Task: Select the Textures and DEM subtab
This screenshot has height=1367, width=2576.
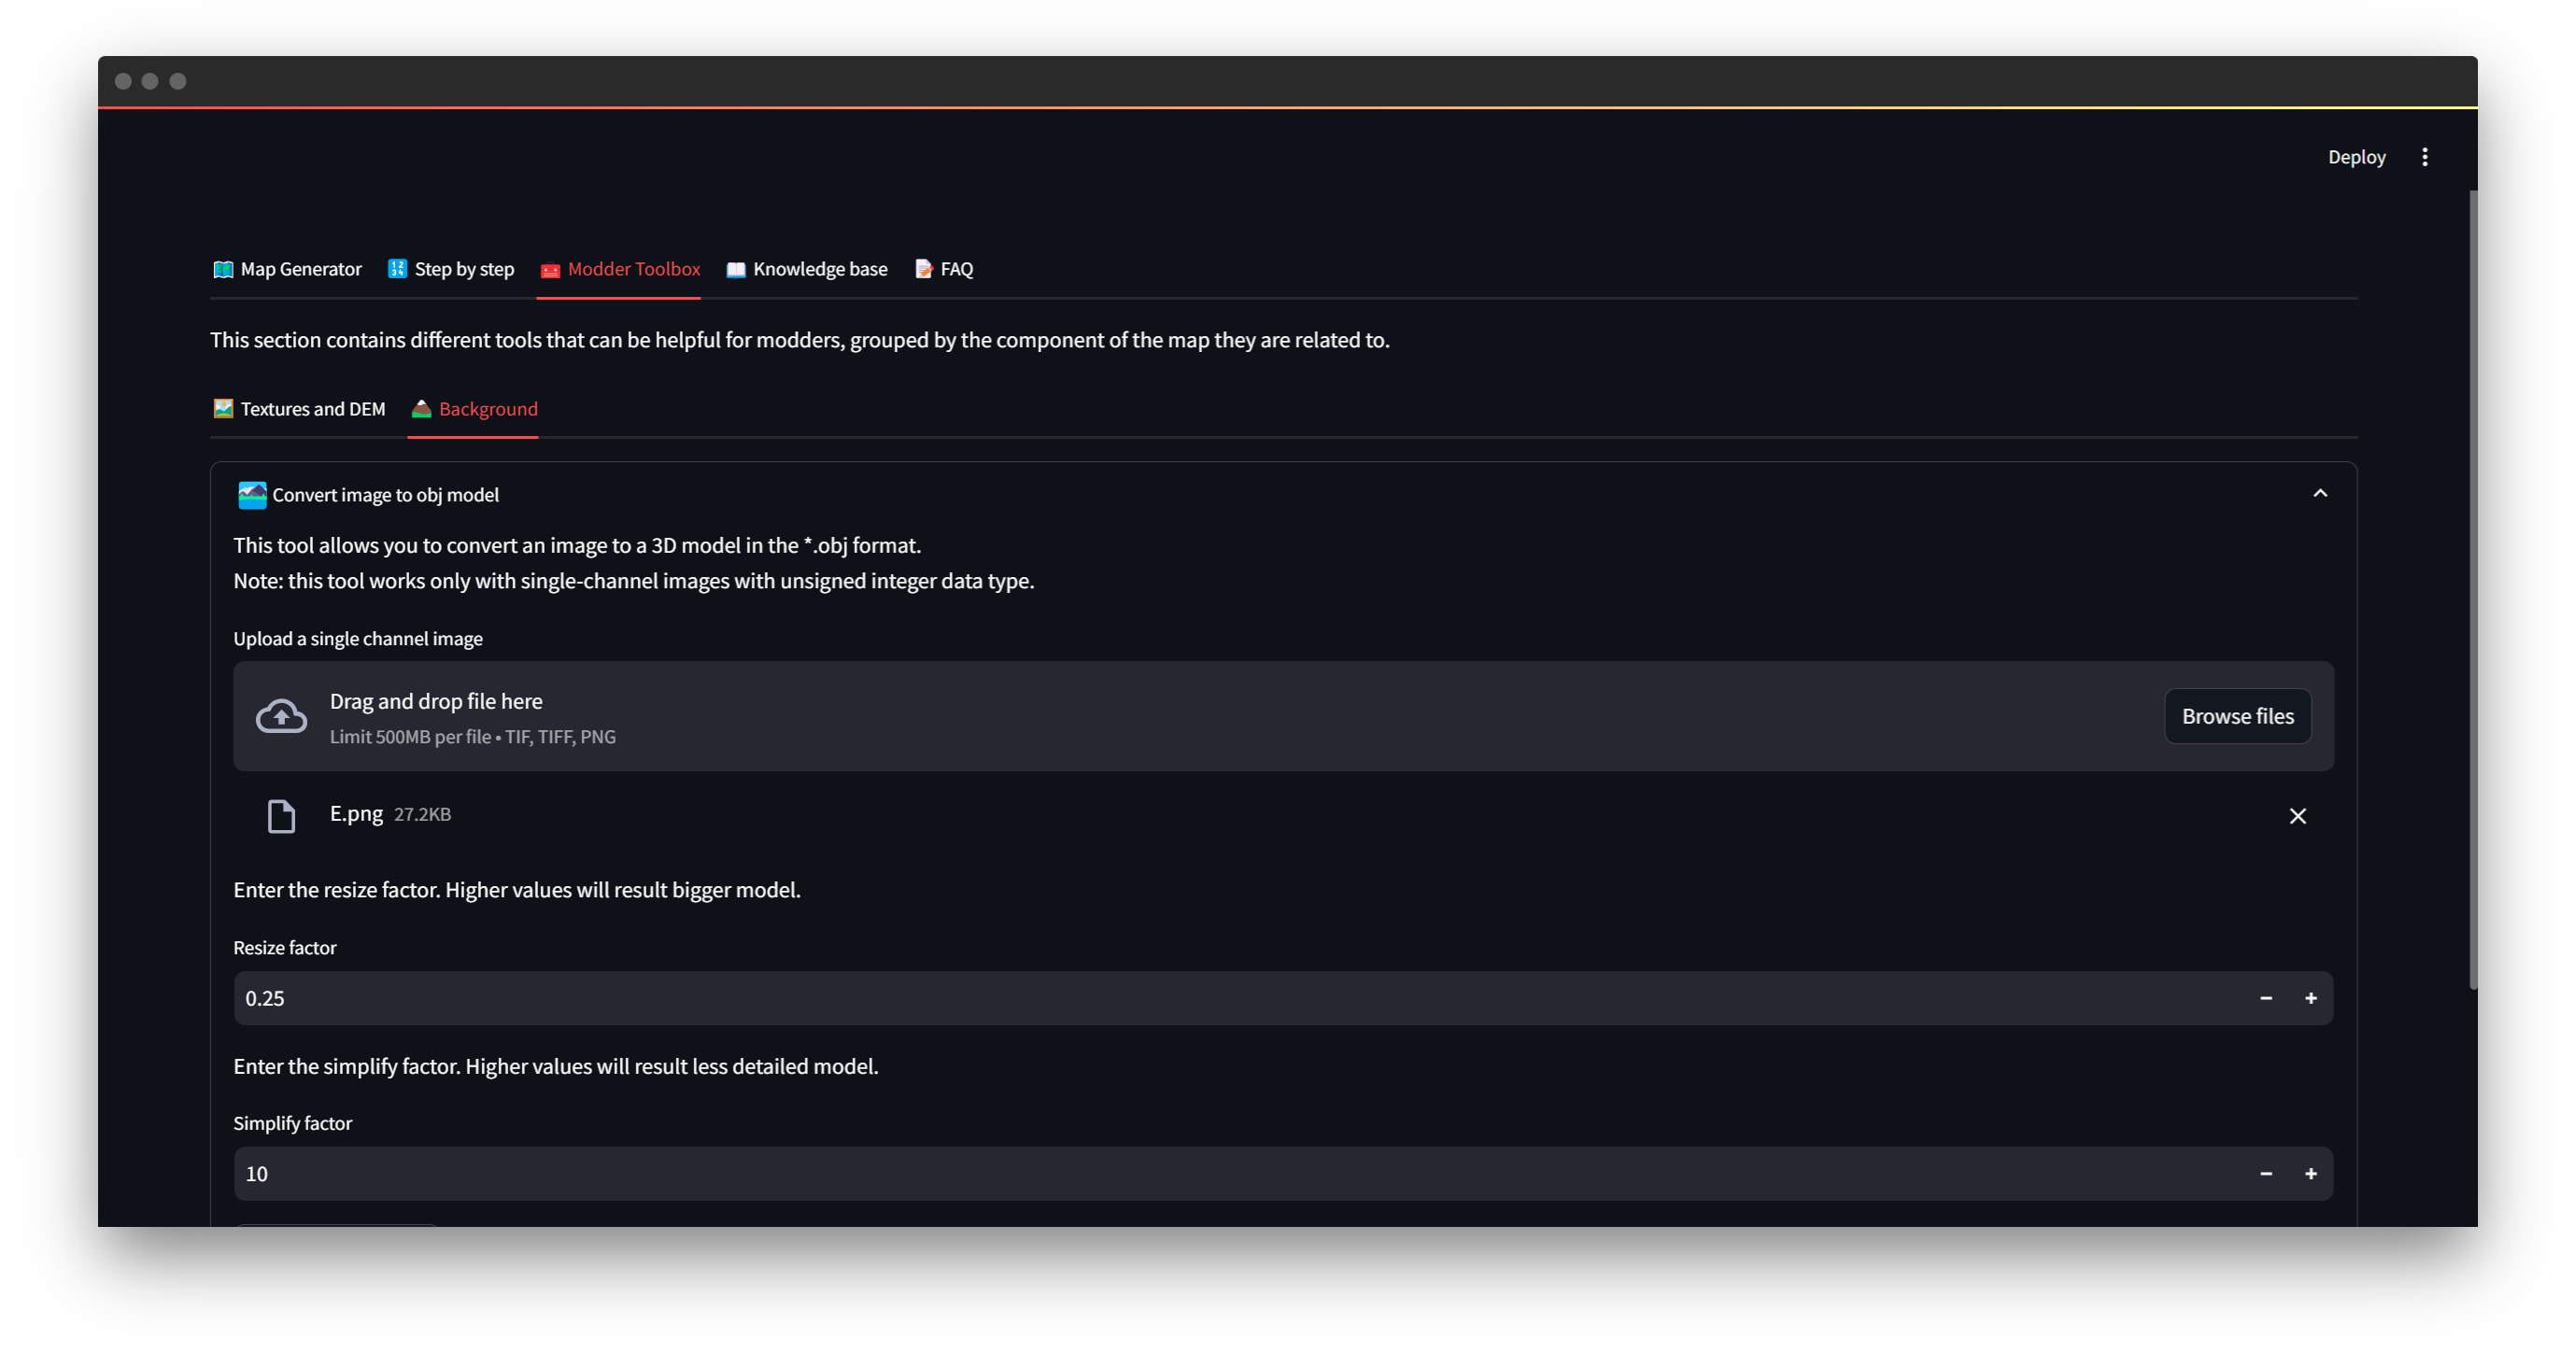Action: 299,409
